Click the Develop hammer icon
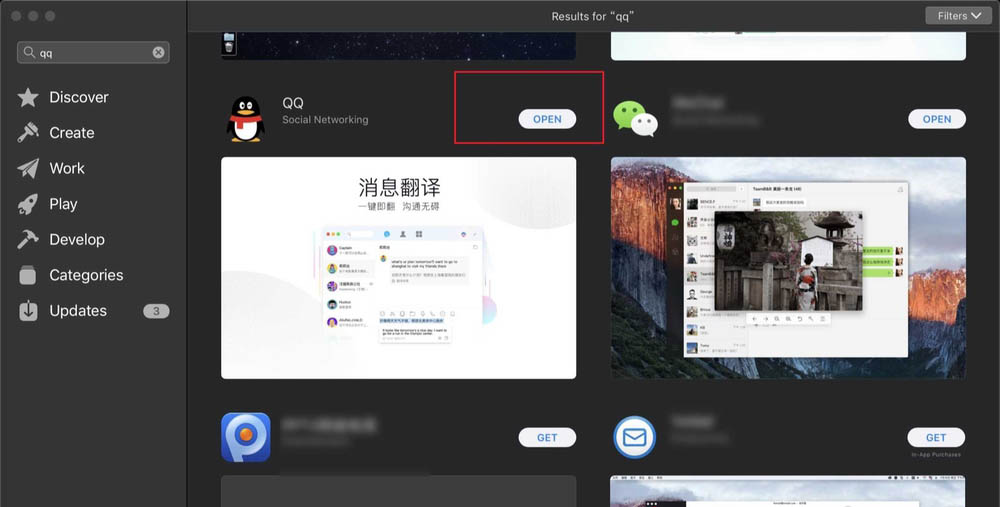 (x=28, y=239)
